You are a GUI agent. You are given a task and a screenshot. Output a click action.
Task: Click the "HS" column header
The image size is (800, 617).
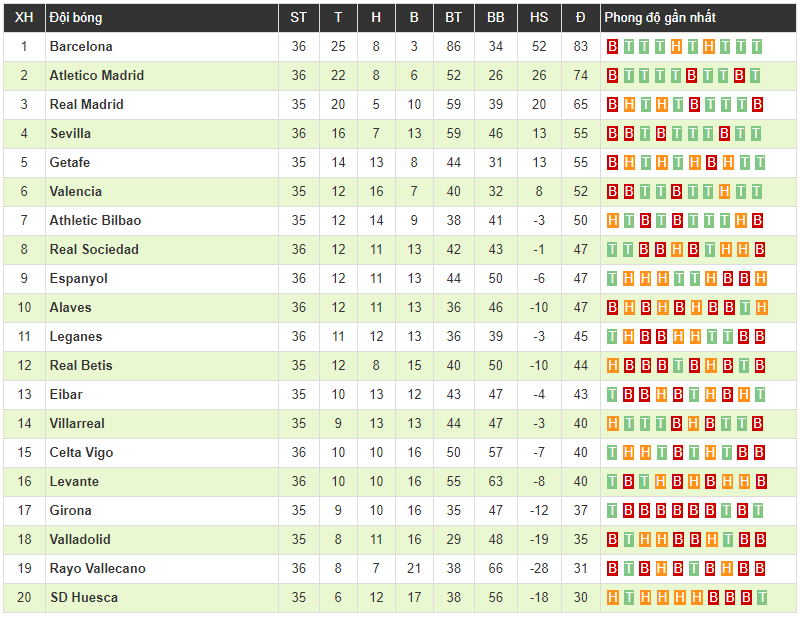pyautogui.click(x=539, y=18)
